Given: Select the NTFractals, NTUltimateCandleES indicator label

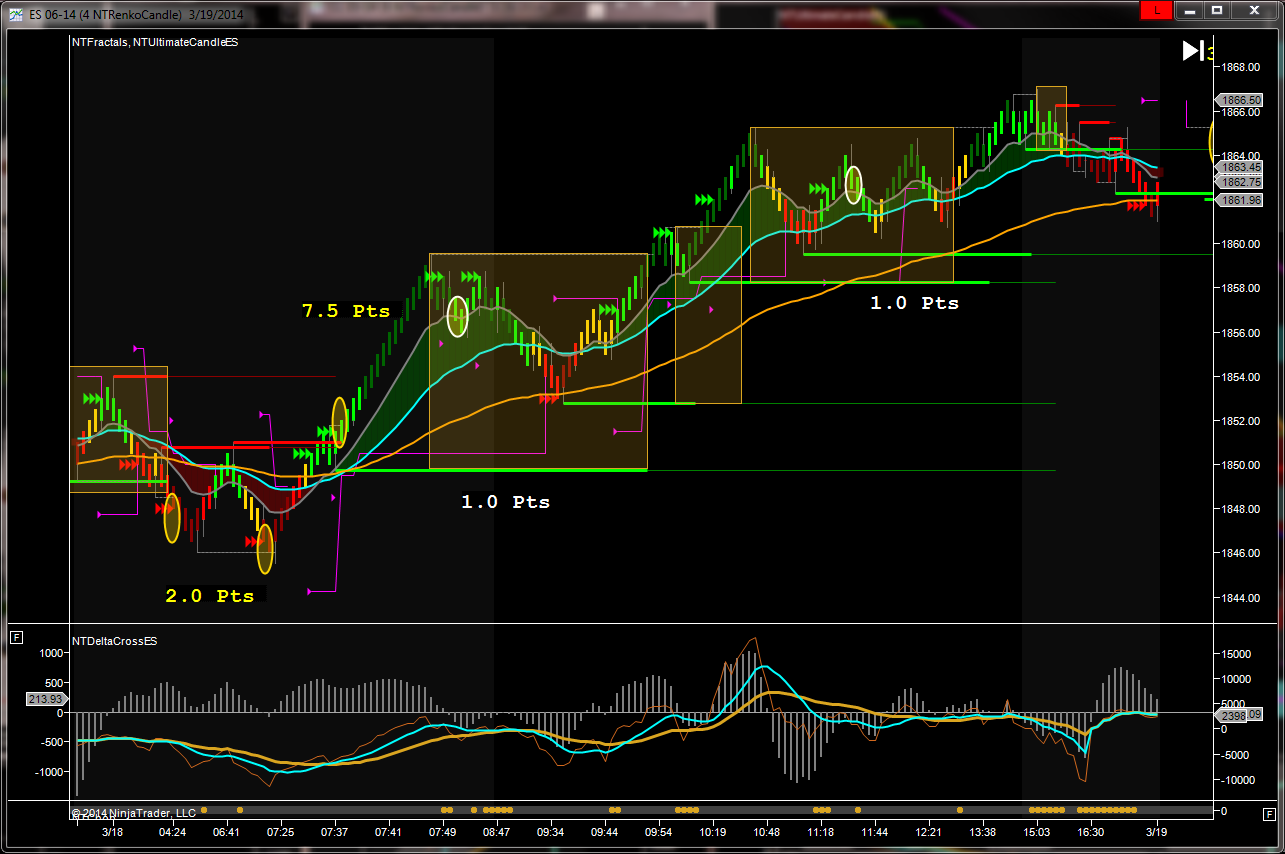Looking at the screenshot, I should 140,42.
